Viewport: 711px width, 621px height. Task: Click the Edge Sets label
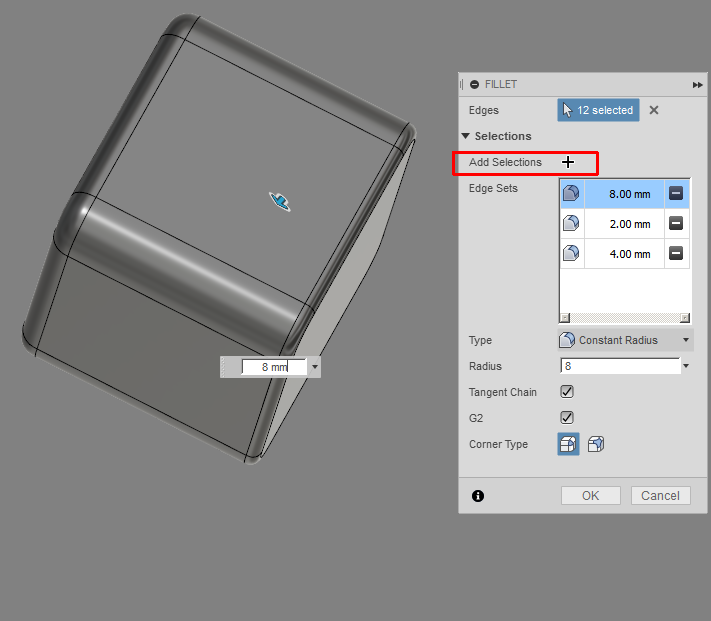493,188
